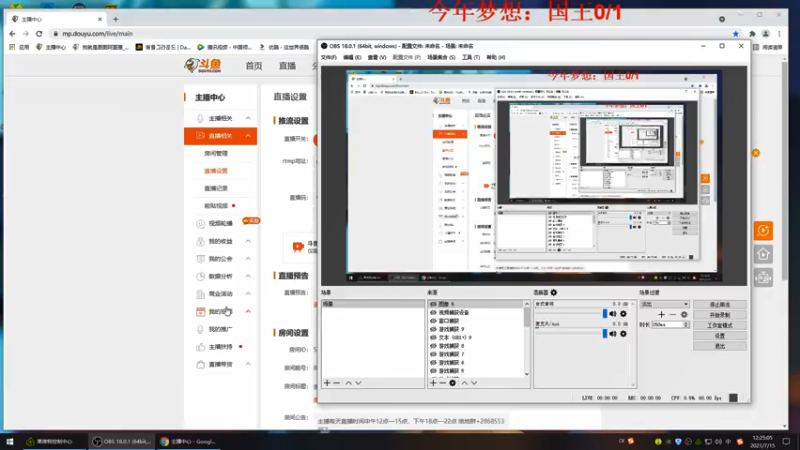Click the 工作室模式 button in OBS

pyautogui.click(x=720, y=326)
